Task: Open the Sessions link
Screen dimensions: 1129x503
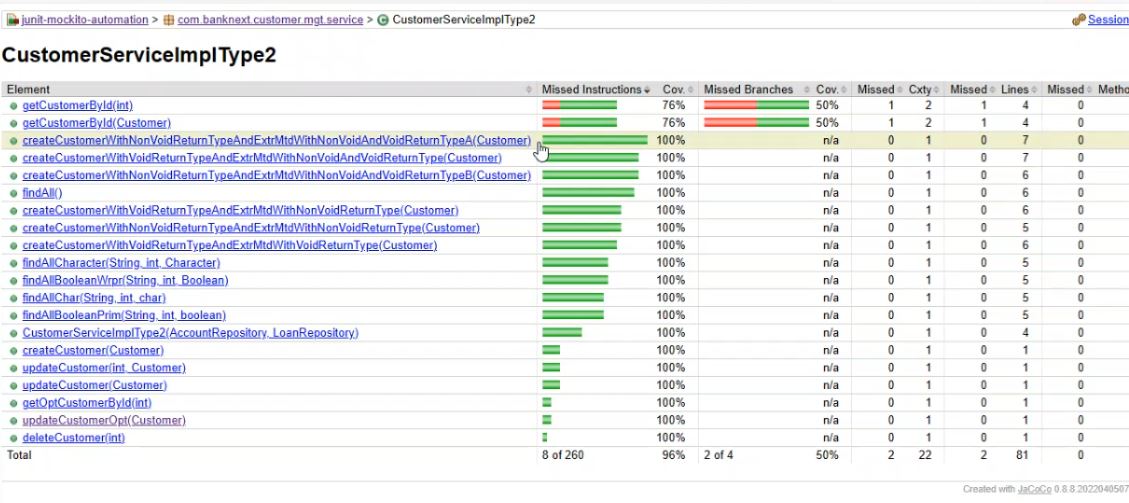Action: (x=1108, y=20)
